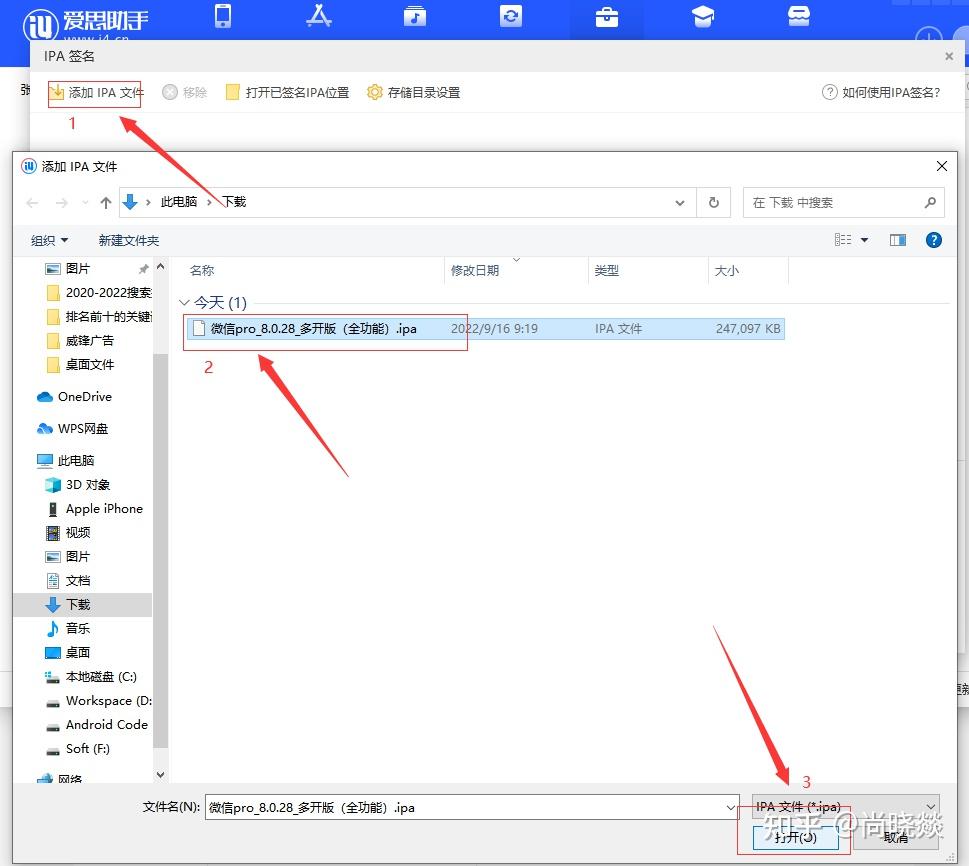Open the tutorials graduation cap icon
Screen dimensions: 969x866
coord(703,17)
